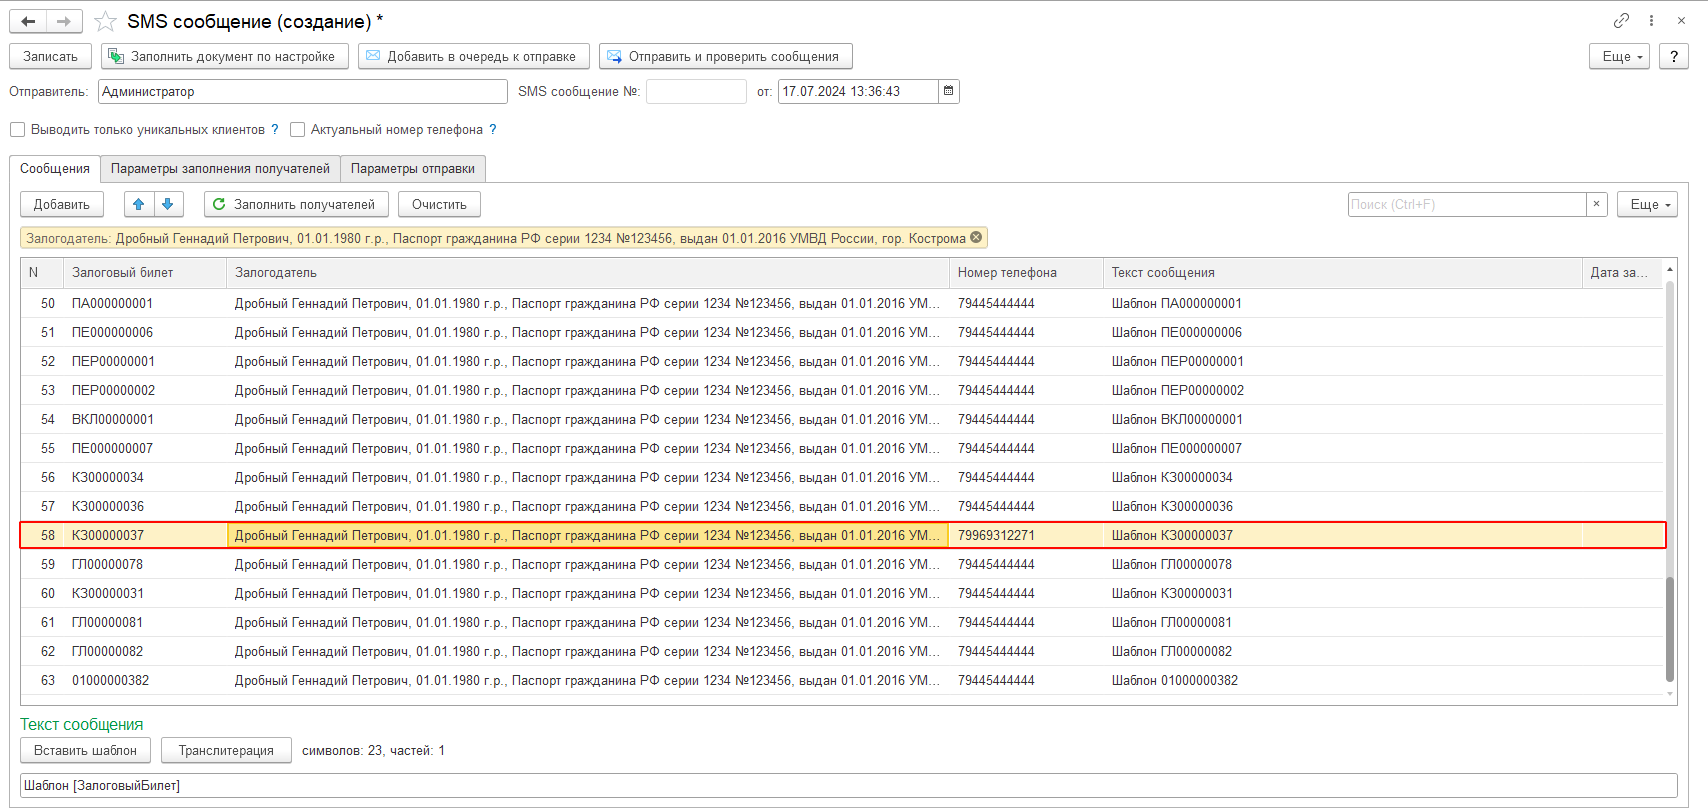The height and width of the screenshot is (810, 1708).
Task: Click phone number 79969312271 cell
Action: point(1027,535)
